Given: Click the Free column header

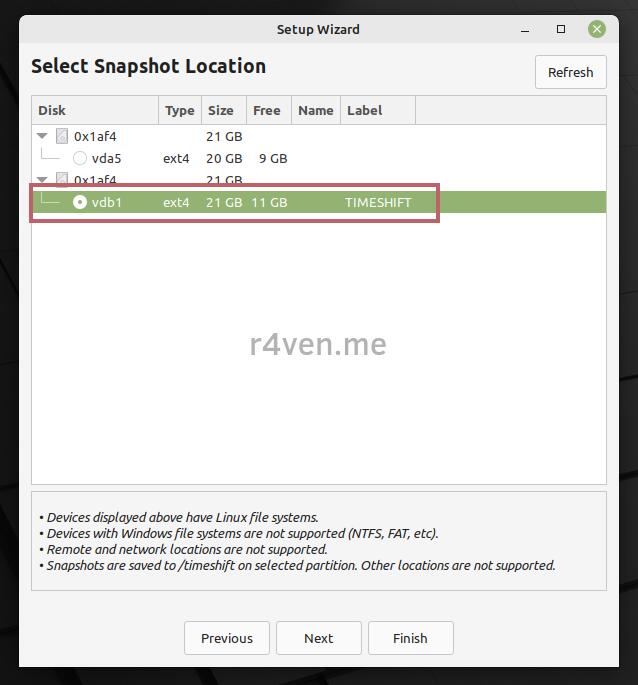Looking at the screenshot, I should [x=267, y=110].
